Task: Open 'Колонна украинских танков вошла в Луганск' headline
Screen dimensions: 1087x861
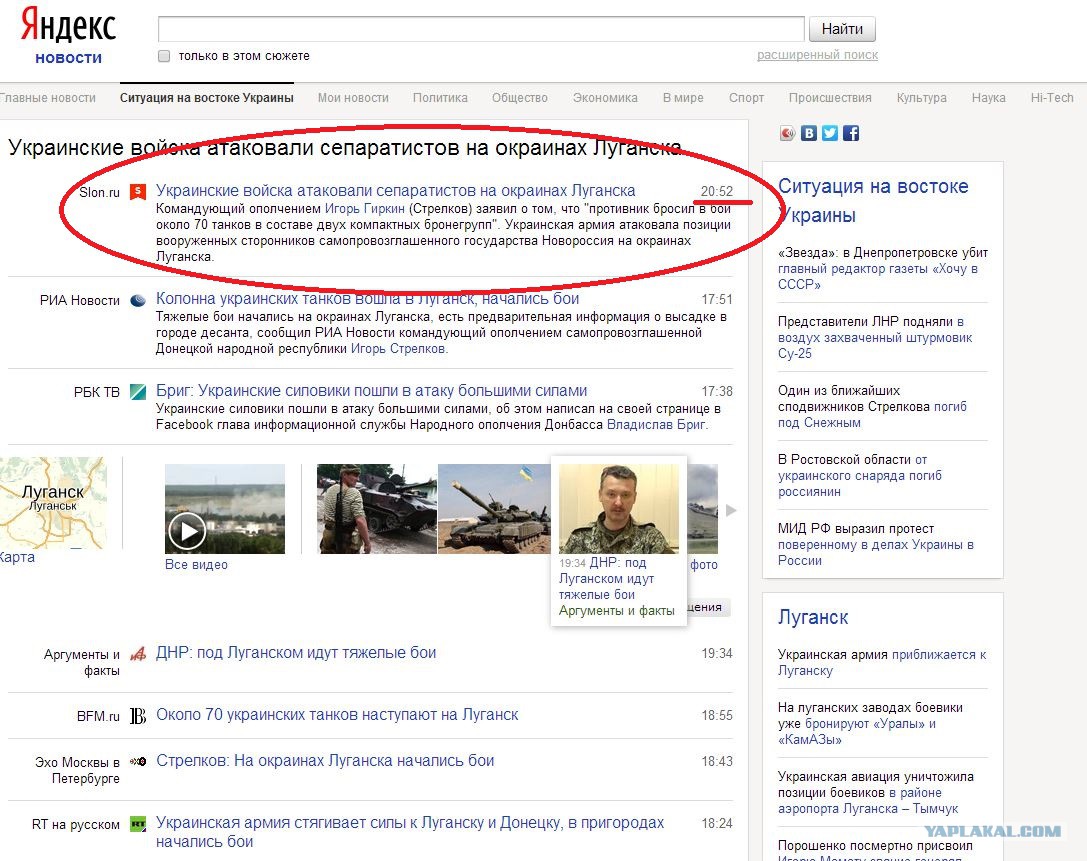Action: 367,299
